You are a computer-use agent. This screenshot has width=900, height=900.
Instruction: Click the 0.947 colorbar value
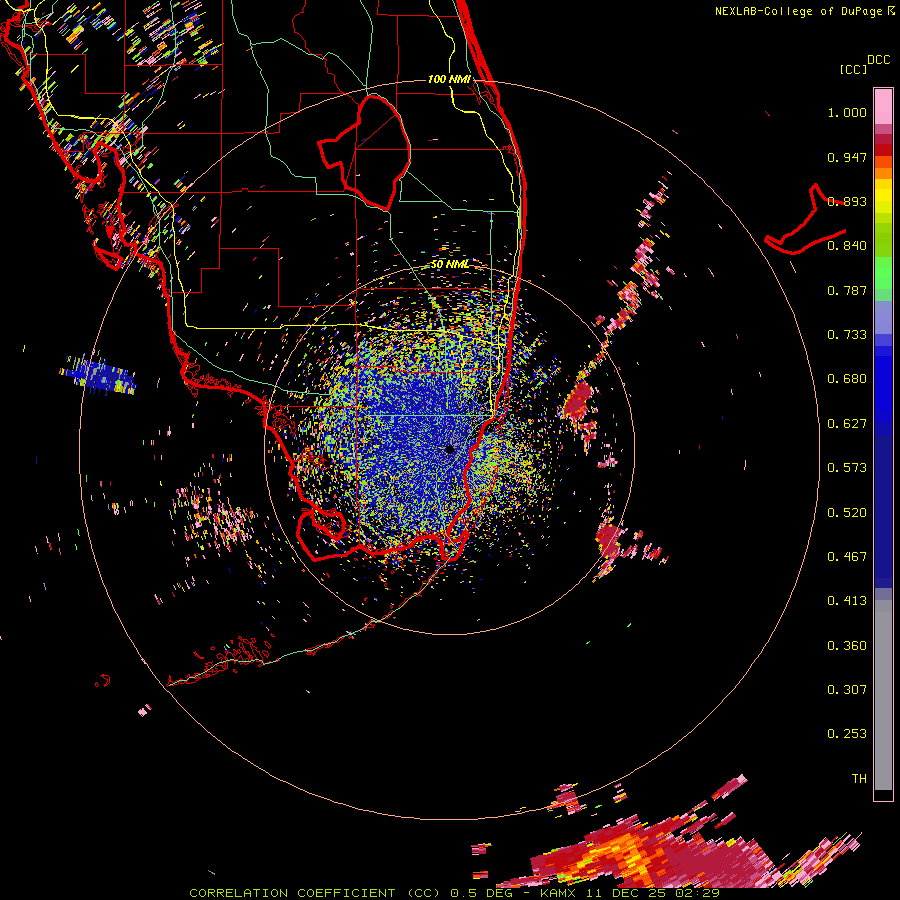click(847, 157)
